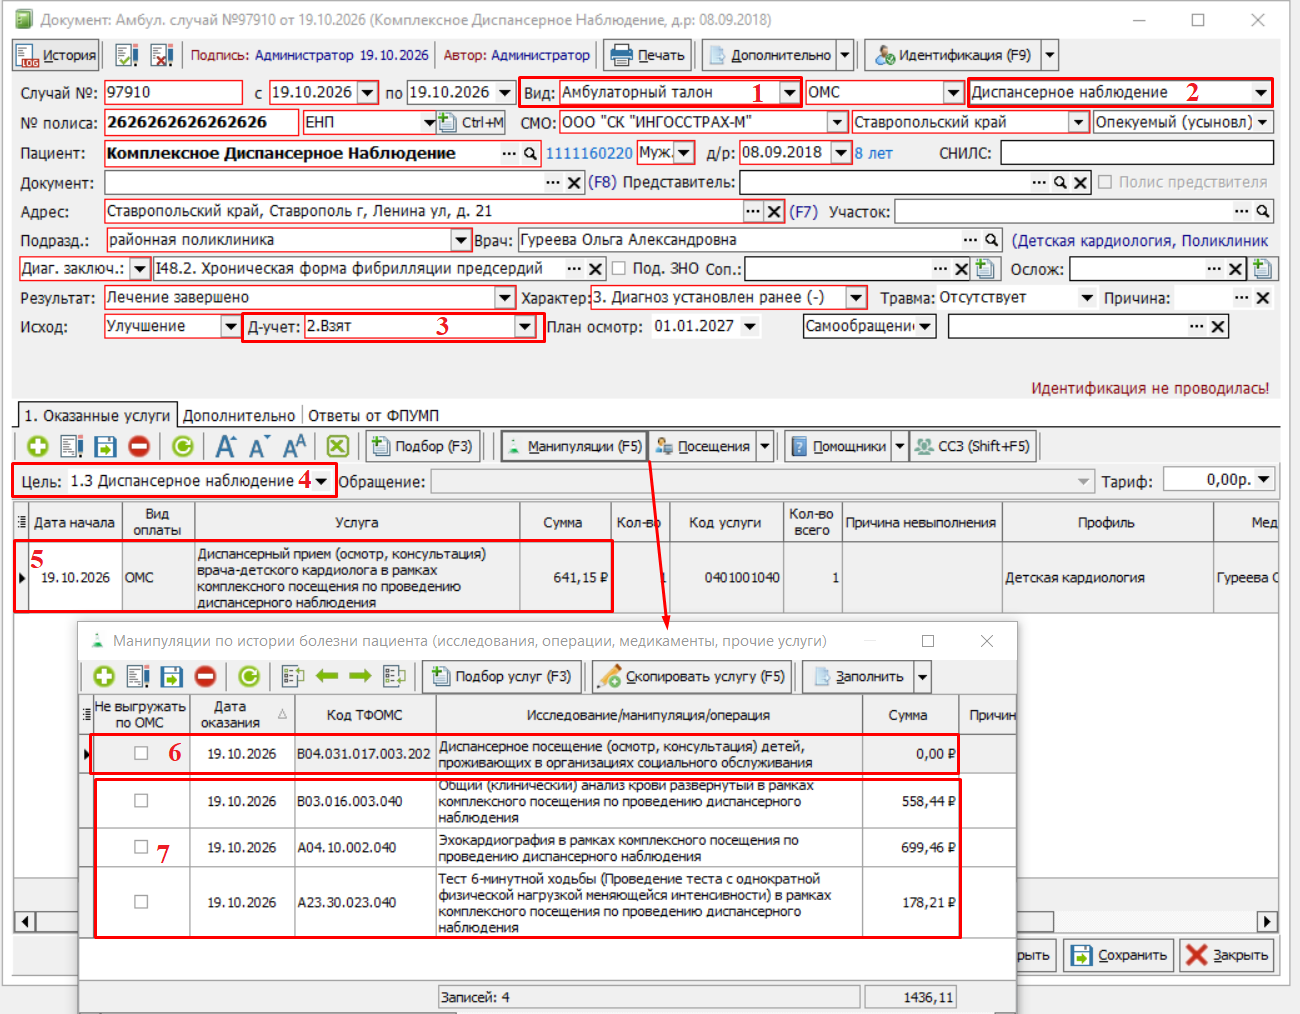Open the Подразд. dropdown районная поликлиника

pos(460,240)
